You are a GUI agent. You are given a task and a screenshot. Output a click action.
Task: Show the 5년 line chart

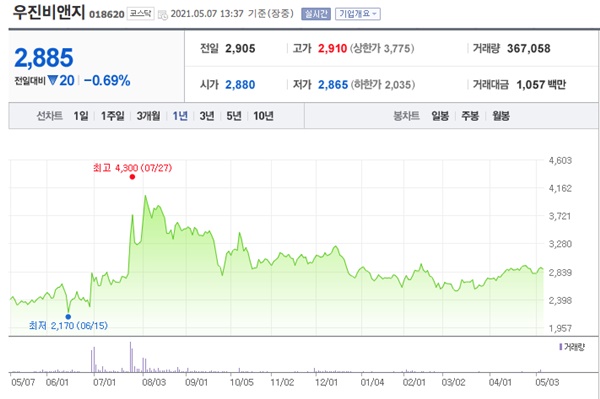pyautogui.click(x=234, y=116)
